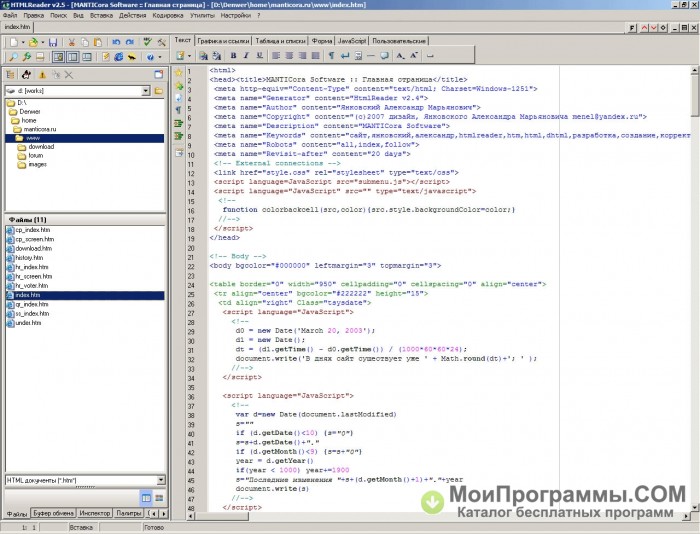
Task: Click the Cut scissors icon
Action: 71,42
